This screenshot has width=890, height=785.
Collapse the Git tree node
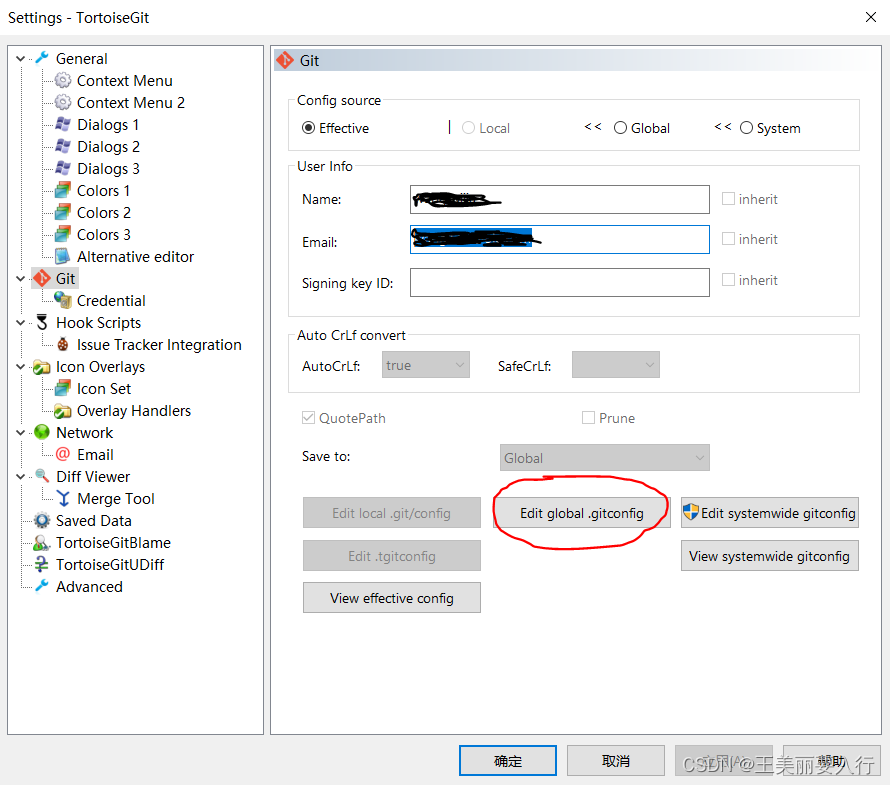pos(20,279)
